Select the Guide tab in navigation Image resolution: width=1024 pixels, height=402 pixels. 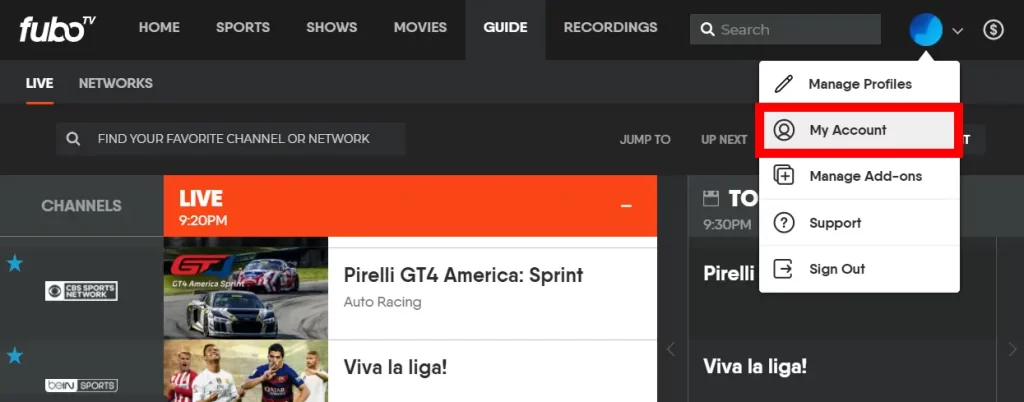(505, 27)
